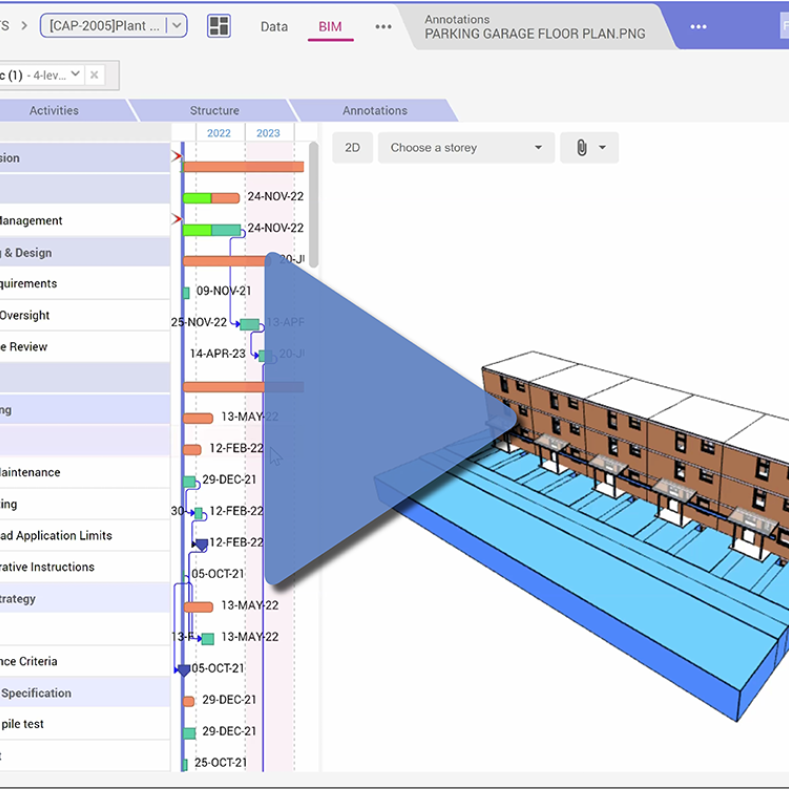Select the pile test activity row
789x789 pixels.
tap(85, 724)
